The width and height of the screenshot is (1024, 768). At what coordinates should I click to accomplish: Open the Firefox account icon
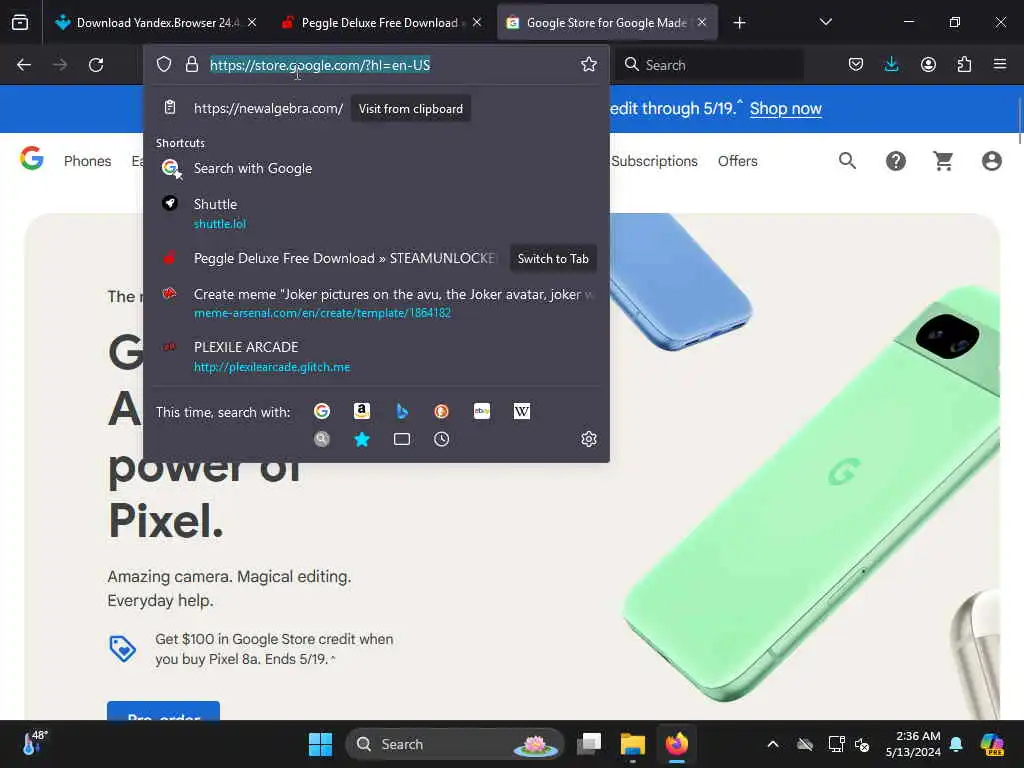[x=928, y=64]
